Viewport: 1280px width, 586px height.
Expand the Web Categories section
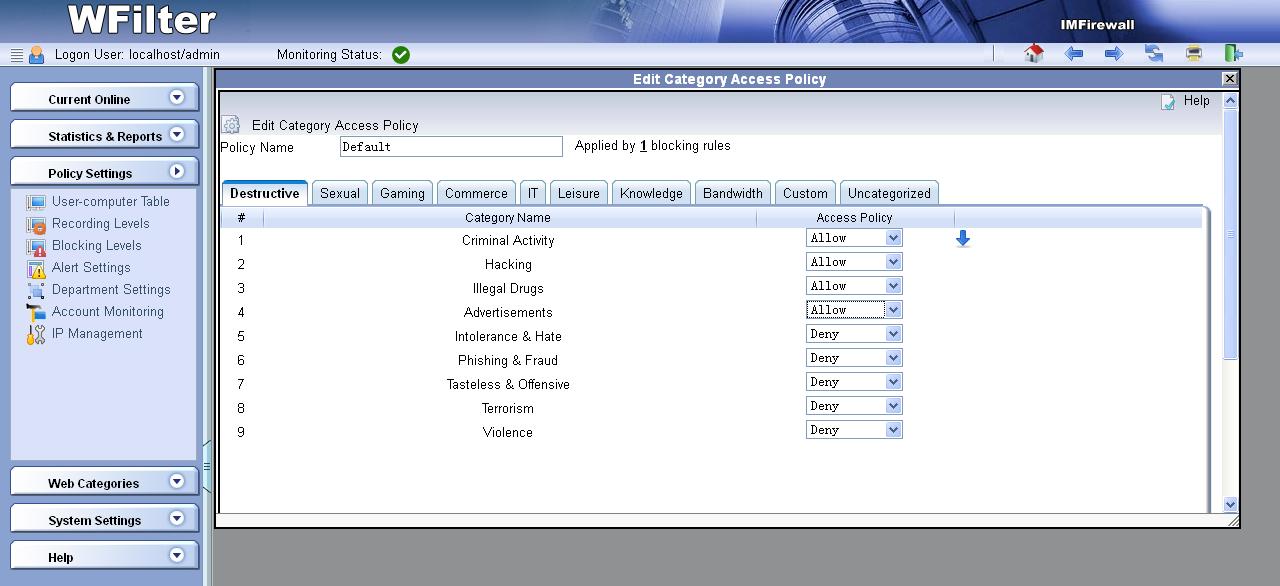click(177, 482)
